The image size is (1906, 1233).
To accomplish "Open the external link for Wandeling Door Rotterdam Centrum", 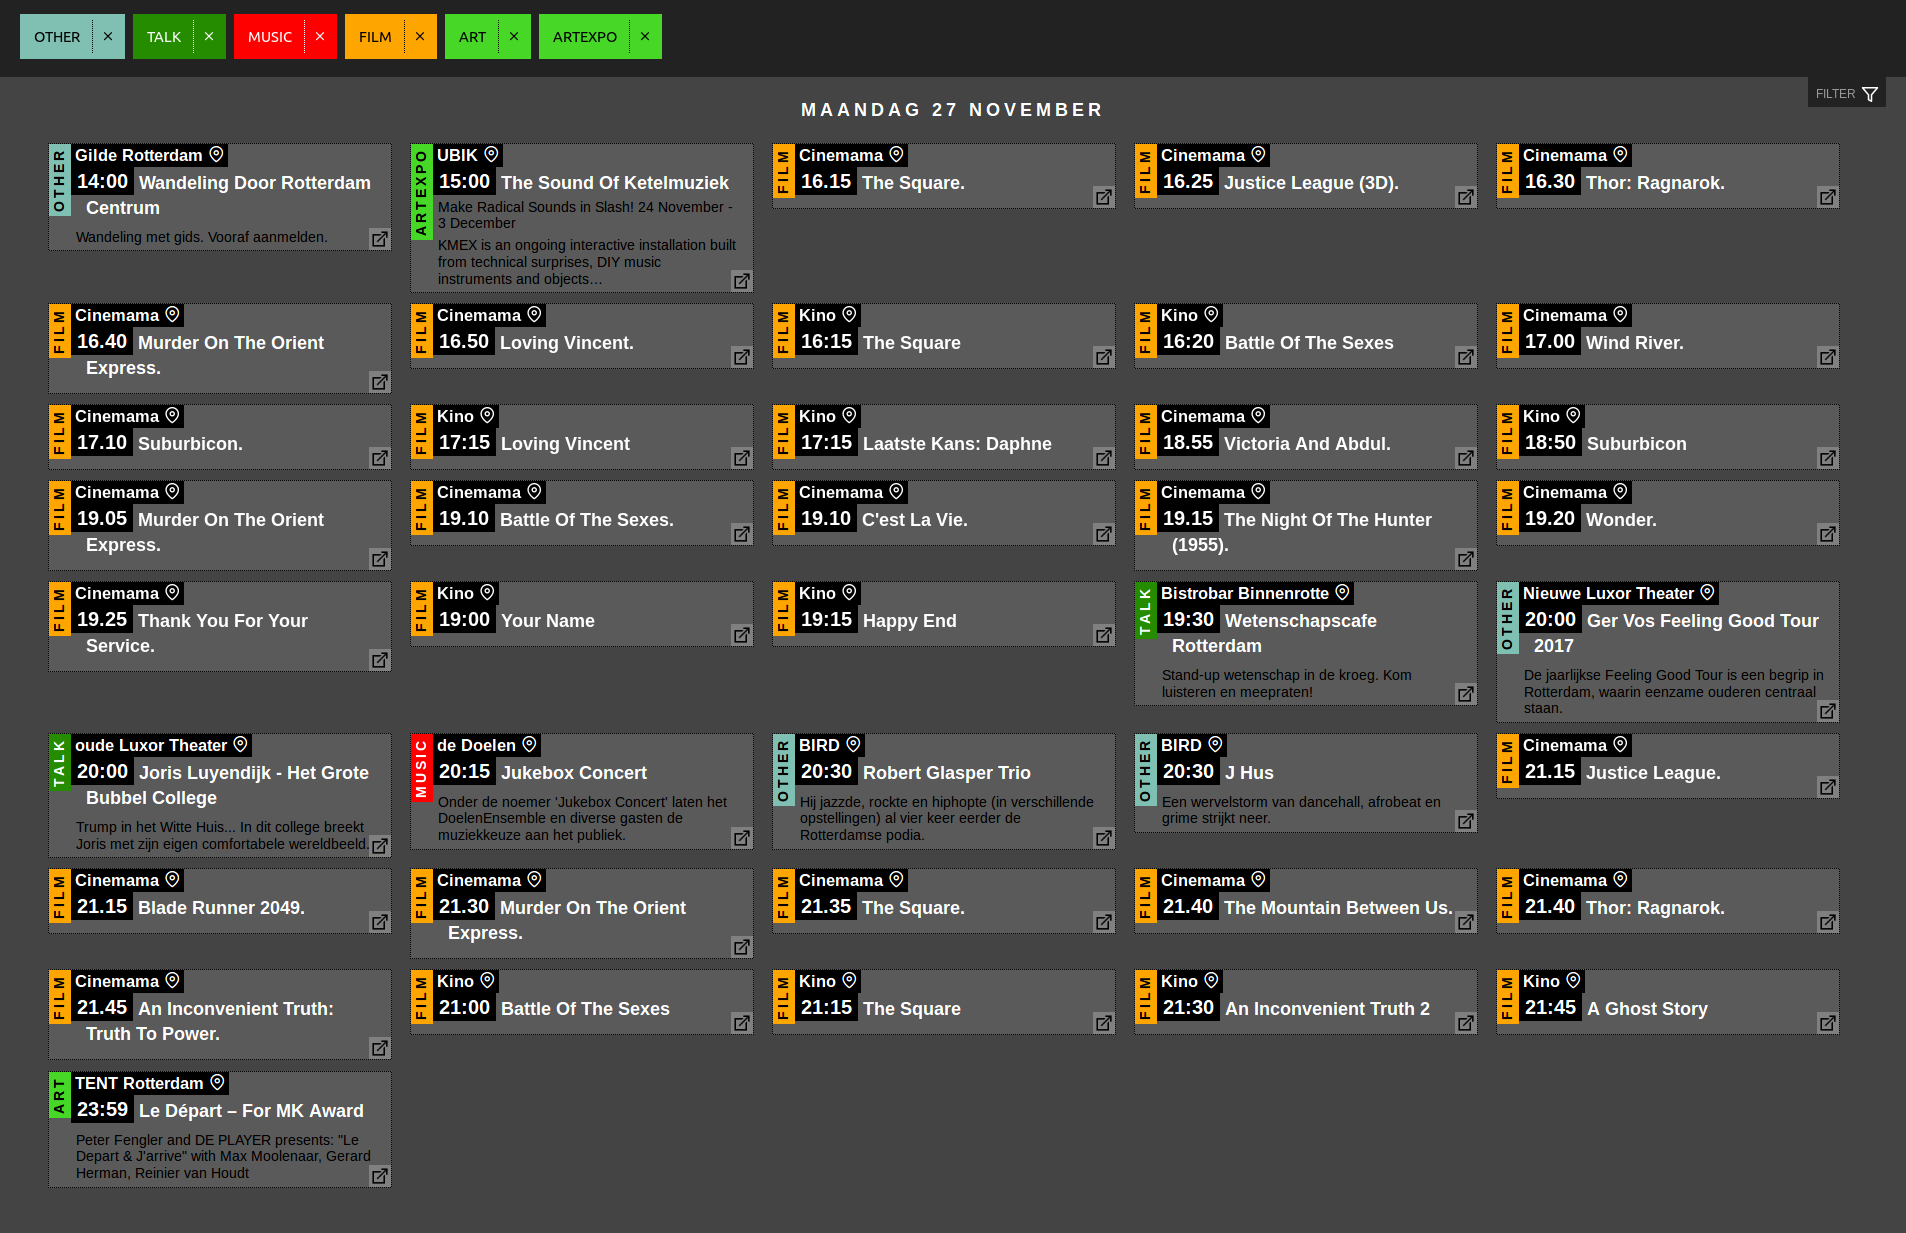I will tap(380, 239).
